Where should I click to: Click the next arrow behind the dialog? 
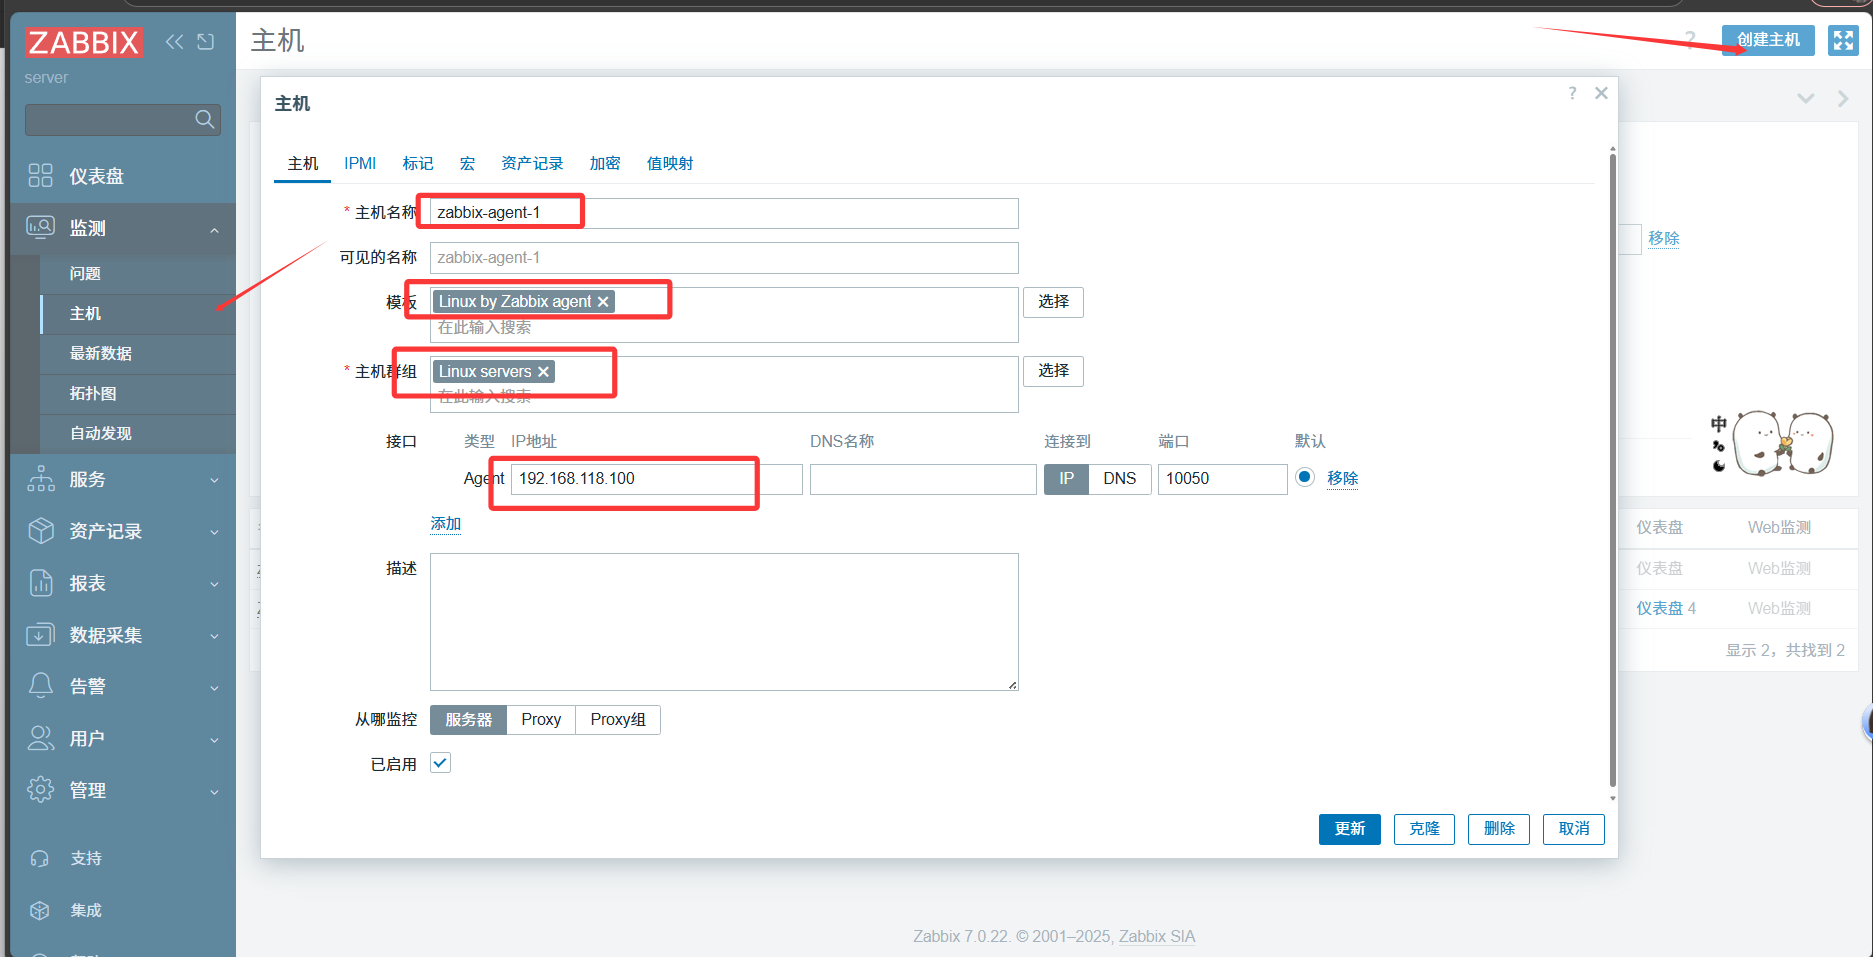click(1843, 99)
